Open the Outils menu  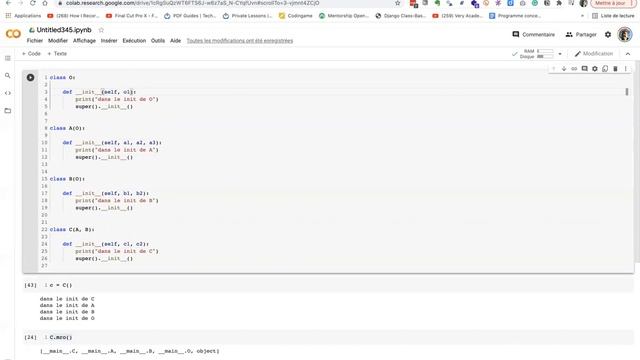click(158, 41)
